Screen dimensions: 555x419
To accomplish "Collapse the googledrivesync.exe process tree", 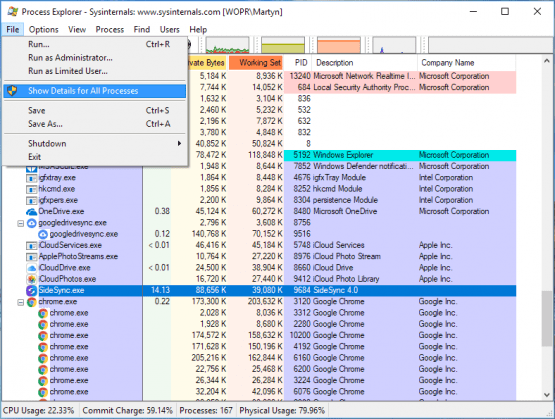I will coord(21,223).
